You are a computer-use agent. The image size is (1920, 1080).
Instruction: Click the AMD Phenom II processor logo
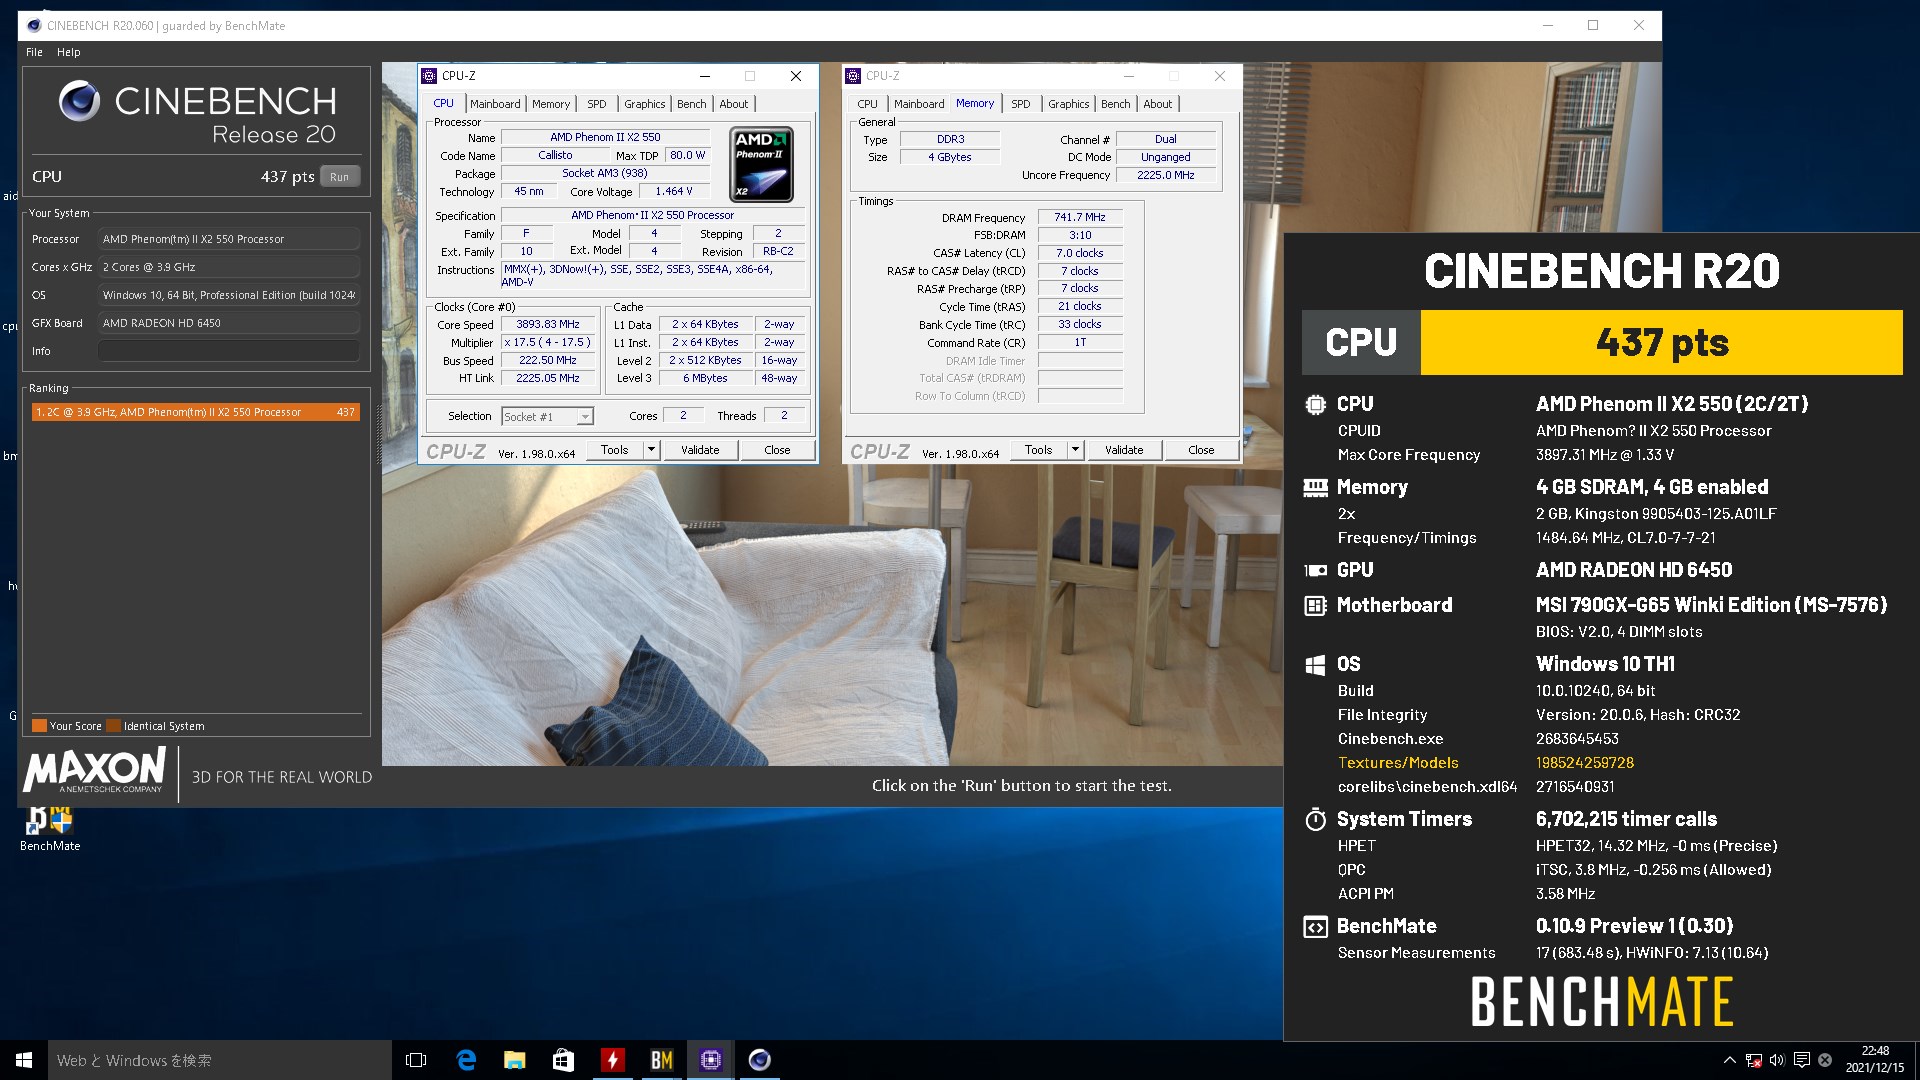point(761,164)
